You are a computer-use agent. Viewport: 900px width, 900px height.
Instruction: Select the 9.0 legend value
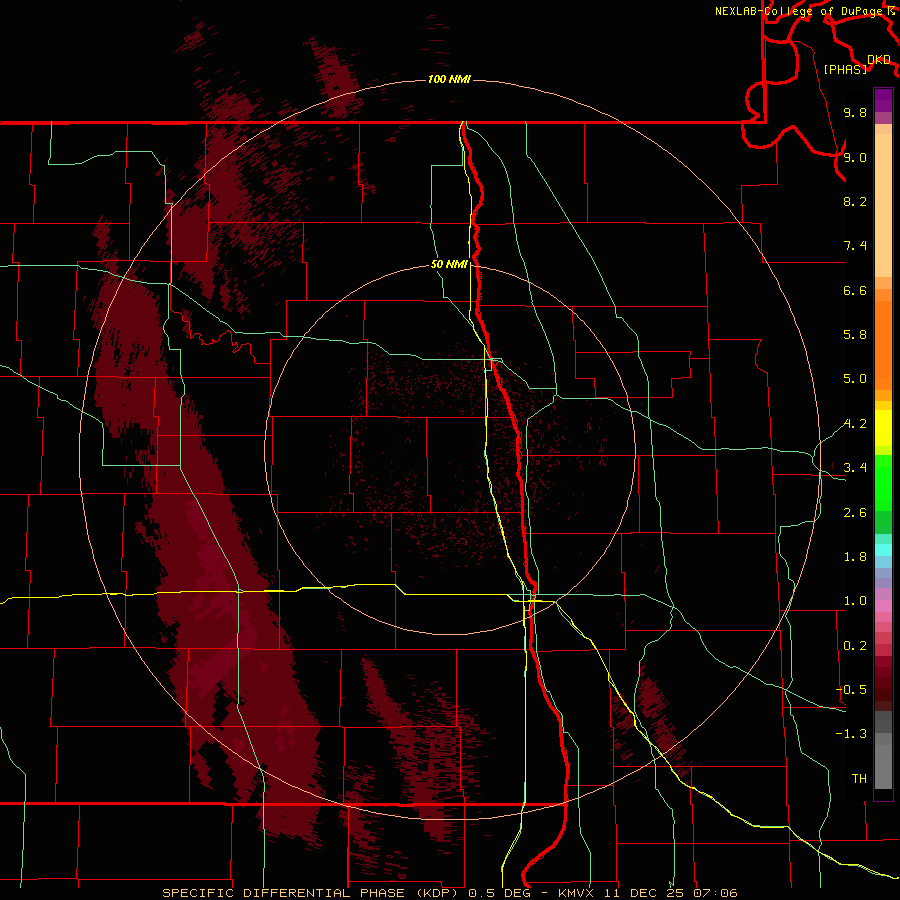point(855,157)
